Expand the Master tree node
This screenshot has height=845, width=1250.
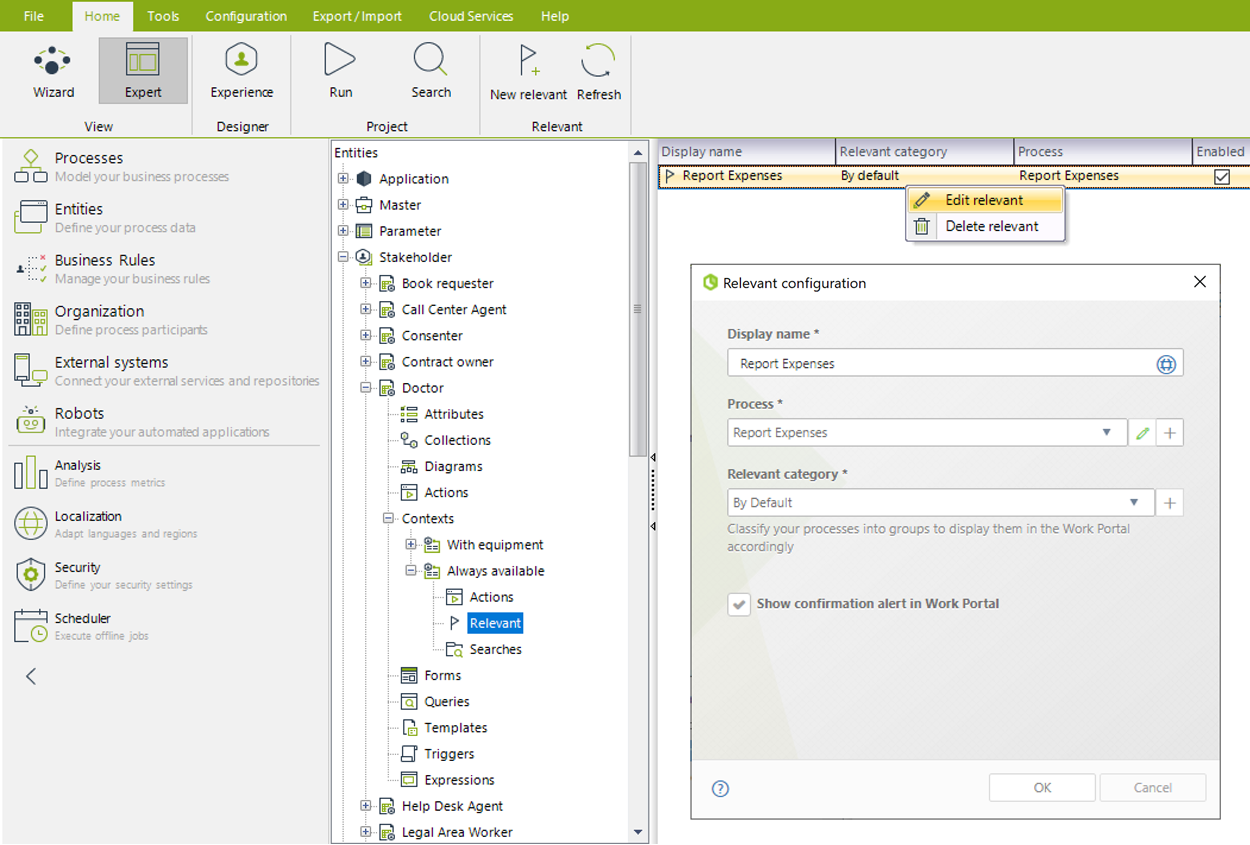(343, 205)
